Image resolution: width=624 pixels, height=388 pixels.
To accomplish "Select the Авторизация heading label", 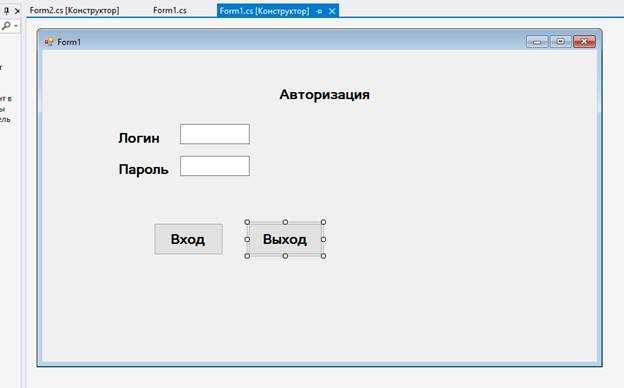I will [x=324, y=95].
